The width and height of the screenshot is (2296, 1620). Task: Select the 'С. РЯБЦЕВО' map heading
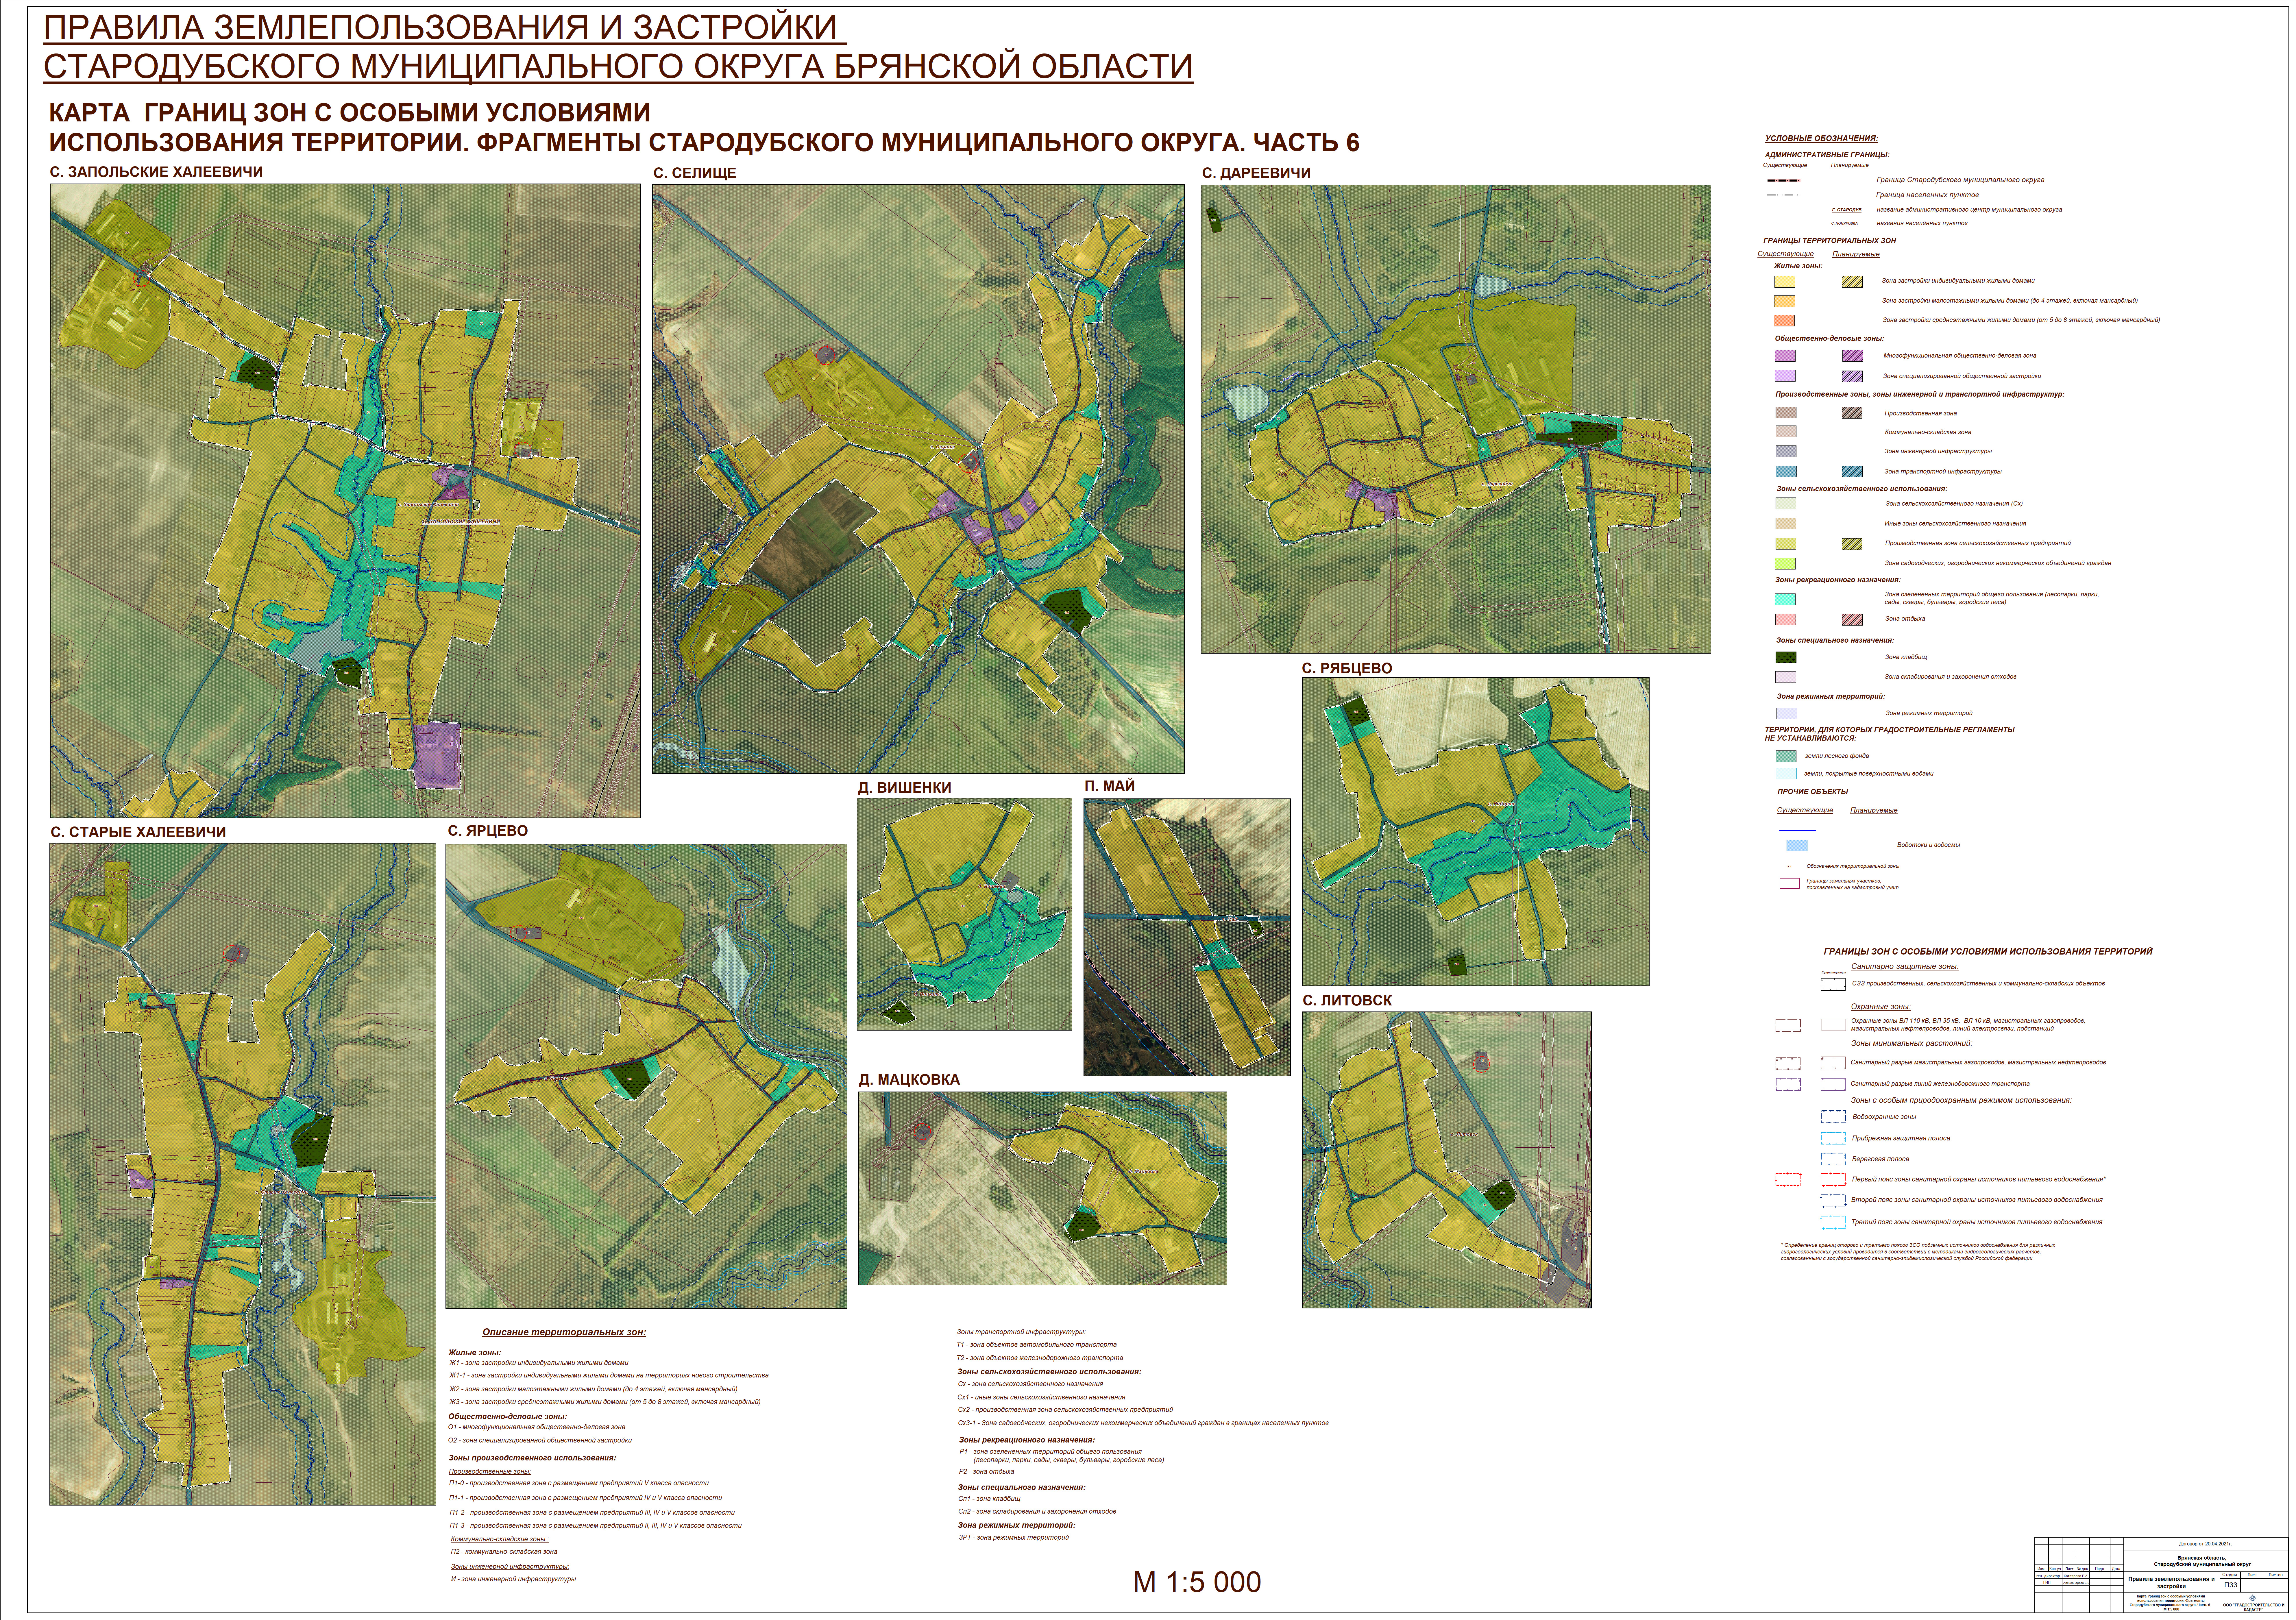pos(1347,668)
